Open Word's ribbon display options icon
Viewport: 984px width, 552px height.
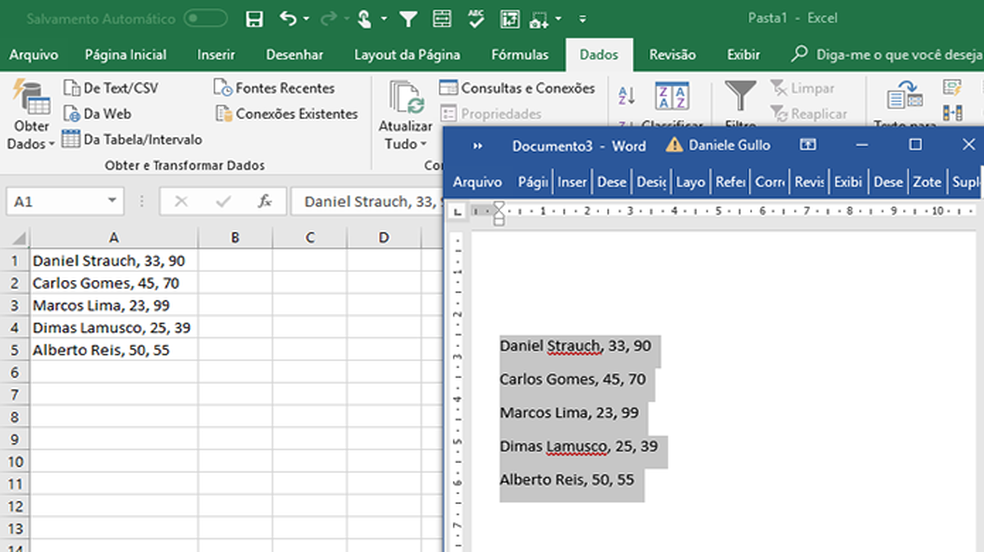click(808, 145)
